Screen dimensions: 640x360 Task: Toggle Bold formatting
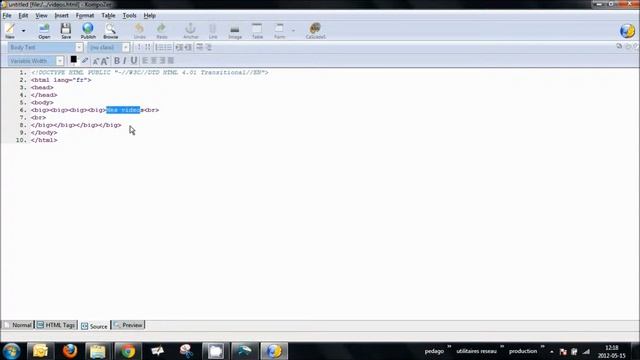[117, 61]
